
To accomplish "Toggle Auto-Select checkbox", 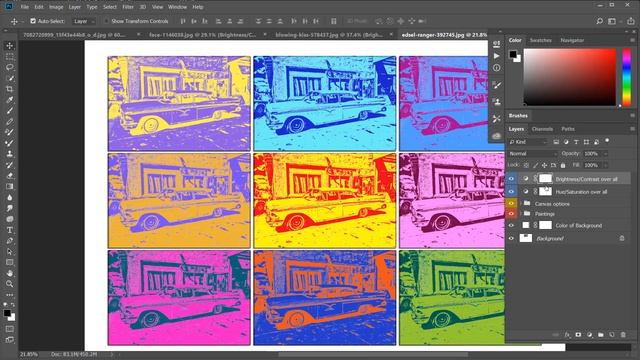I will coord(33,21).
